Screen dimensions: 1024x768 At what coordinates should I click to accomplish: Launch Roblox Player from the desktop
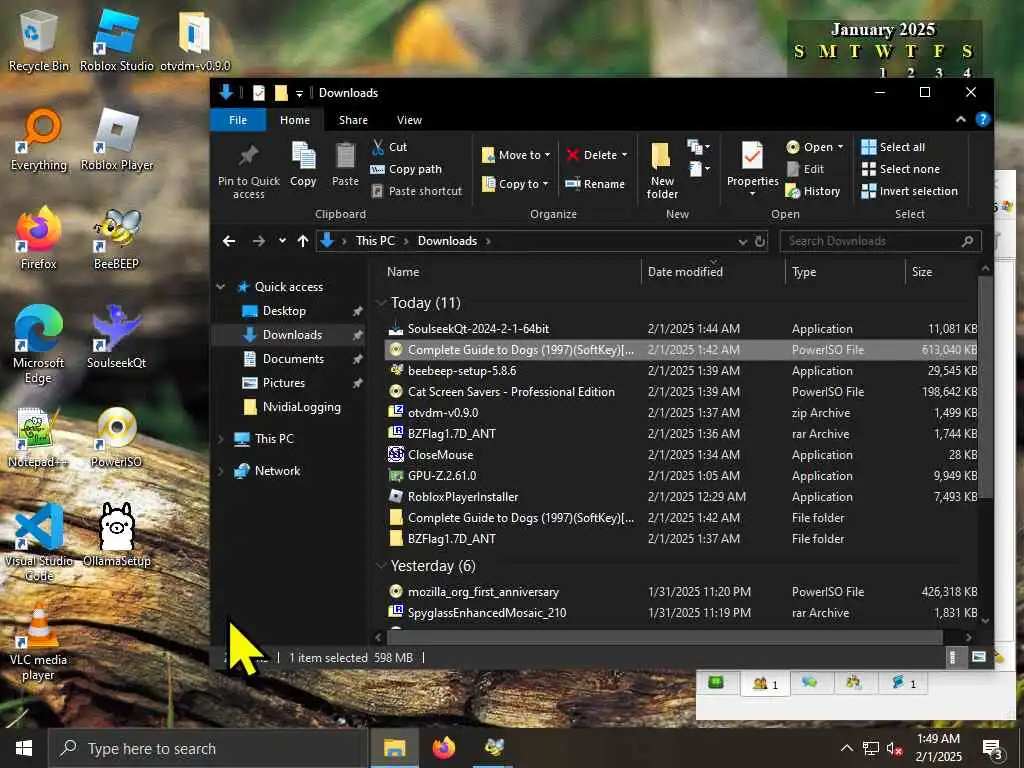[x=117, y=139]
